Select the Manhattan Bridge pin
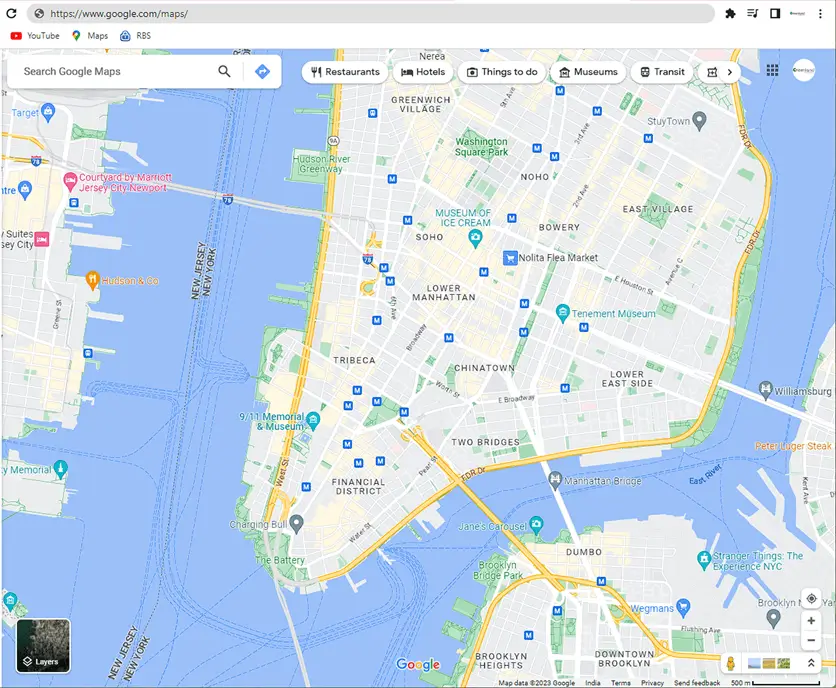This screenshot has height=688, width=836. (555, 479)
